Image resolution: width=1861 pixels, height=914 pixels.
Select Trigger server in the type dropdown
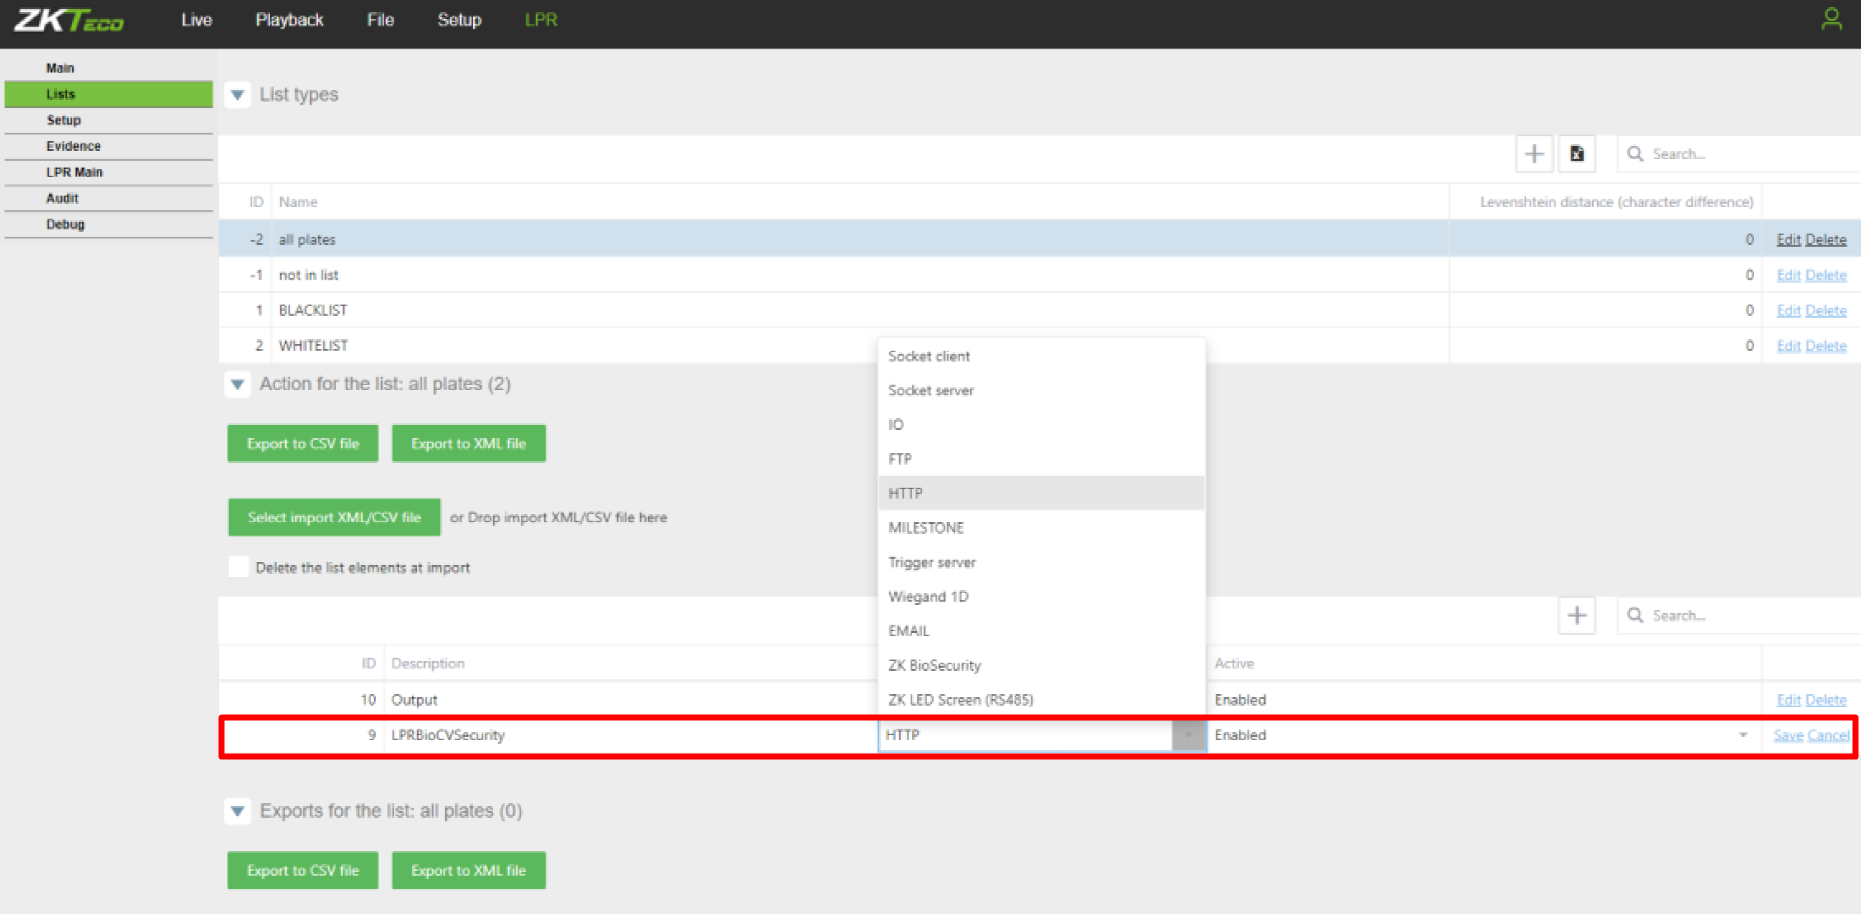[x=1041, y=562]
